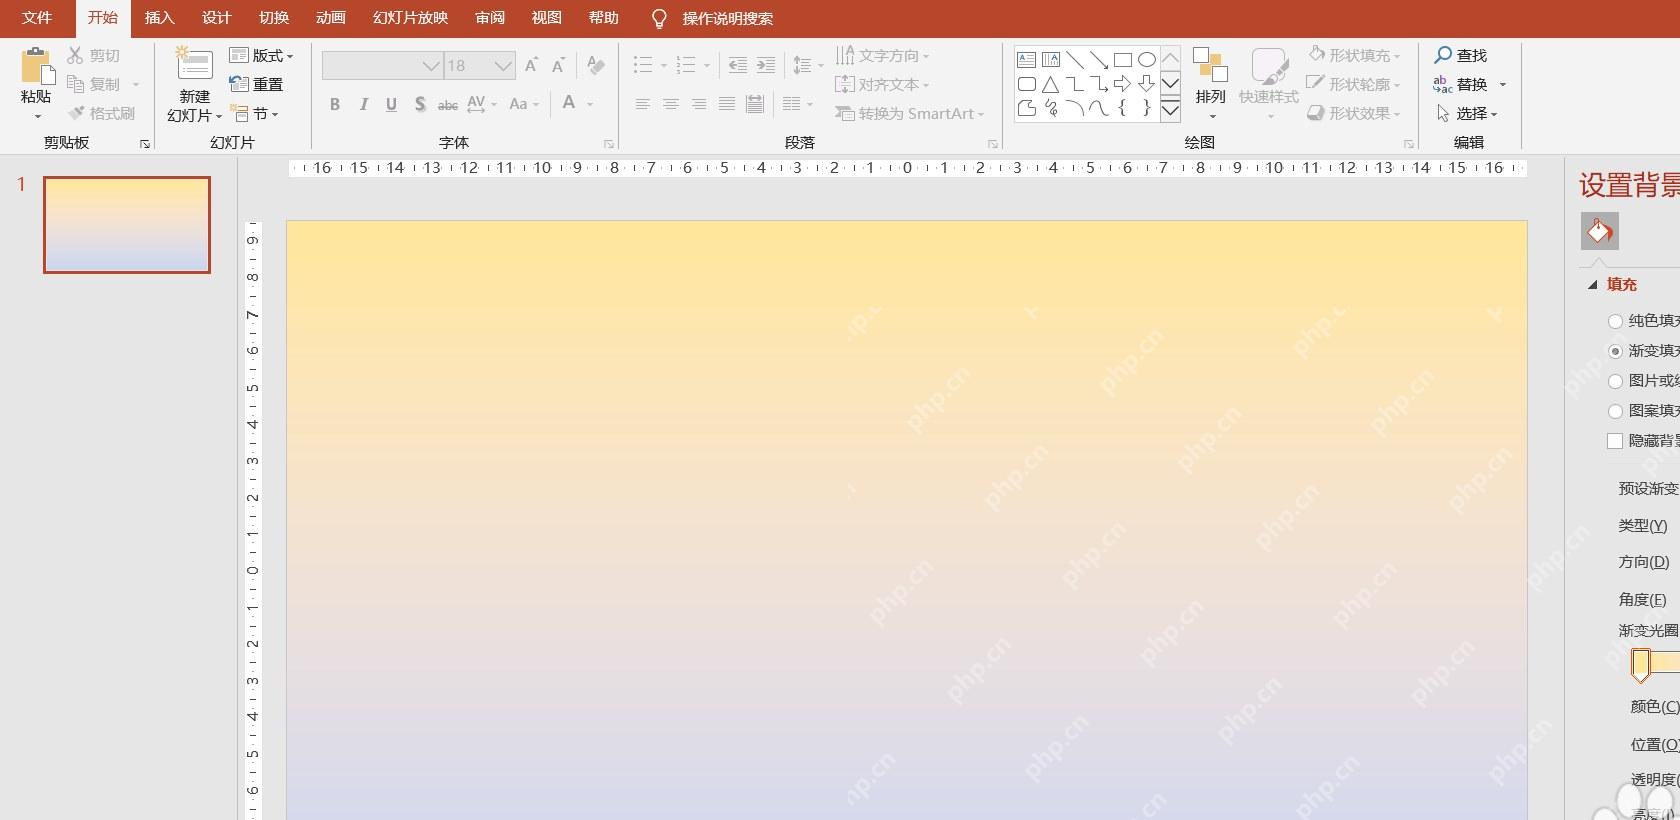Click the Reset (重置) slide button
The height and width of the screenshot is (820, 1680).
coord(257,84)
